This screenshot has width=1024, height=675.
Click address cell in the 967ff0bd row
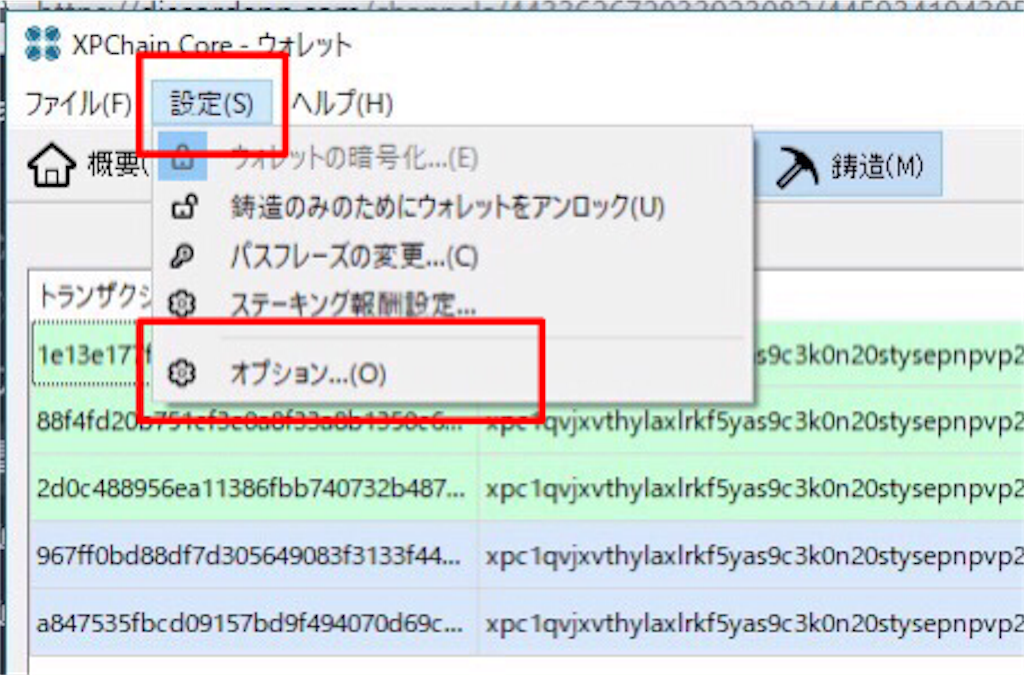pos(751,556)
